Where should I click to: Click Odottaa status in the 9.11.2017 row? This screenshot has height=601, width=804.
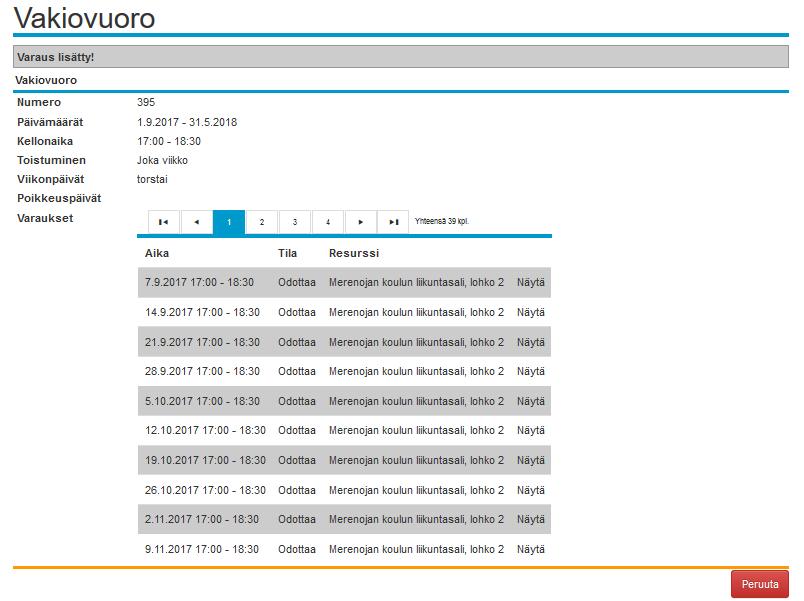click(x=297, y=549)
